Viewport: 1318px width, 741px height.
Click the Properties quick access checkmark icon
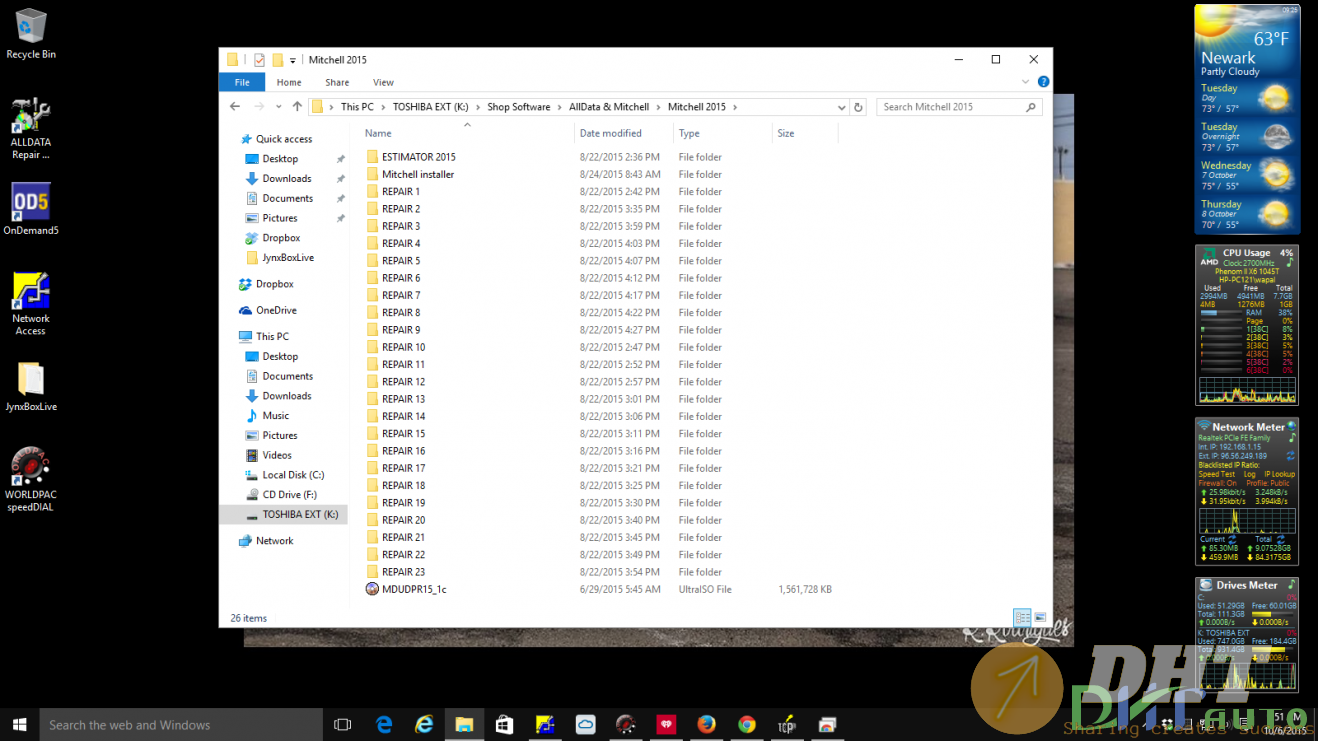point(259,60)
